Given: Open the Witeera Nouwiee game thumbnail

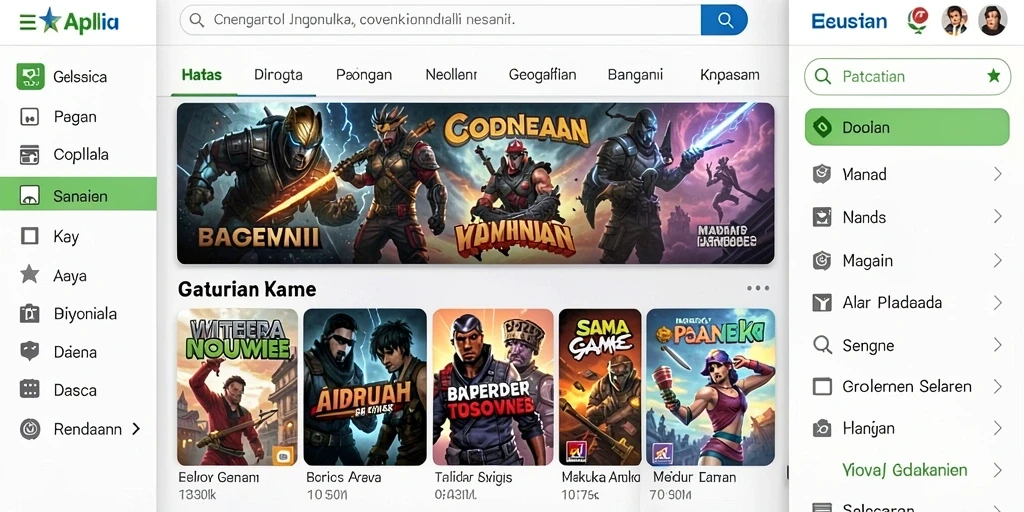Looking at the screenshot, I should (x=237, y=387).
